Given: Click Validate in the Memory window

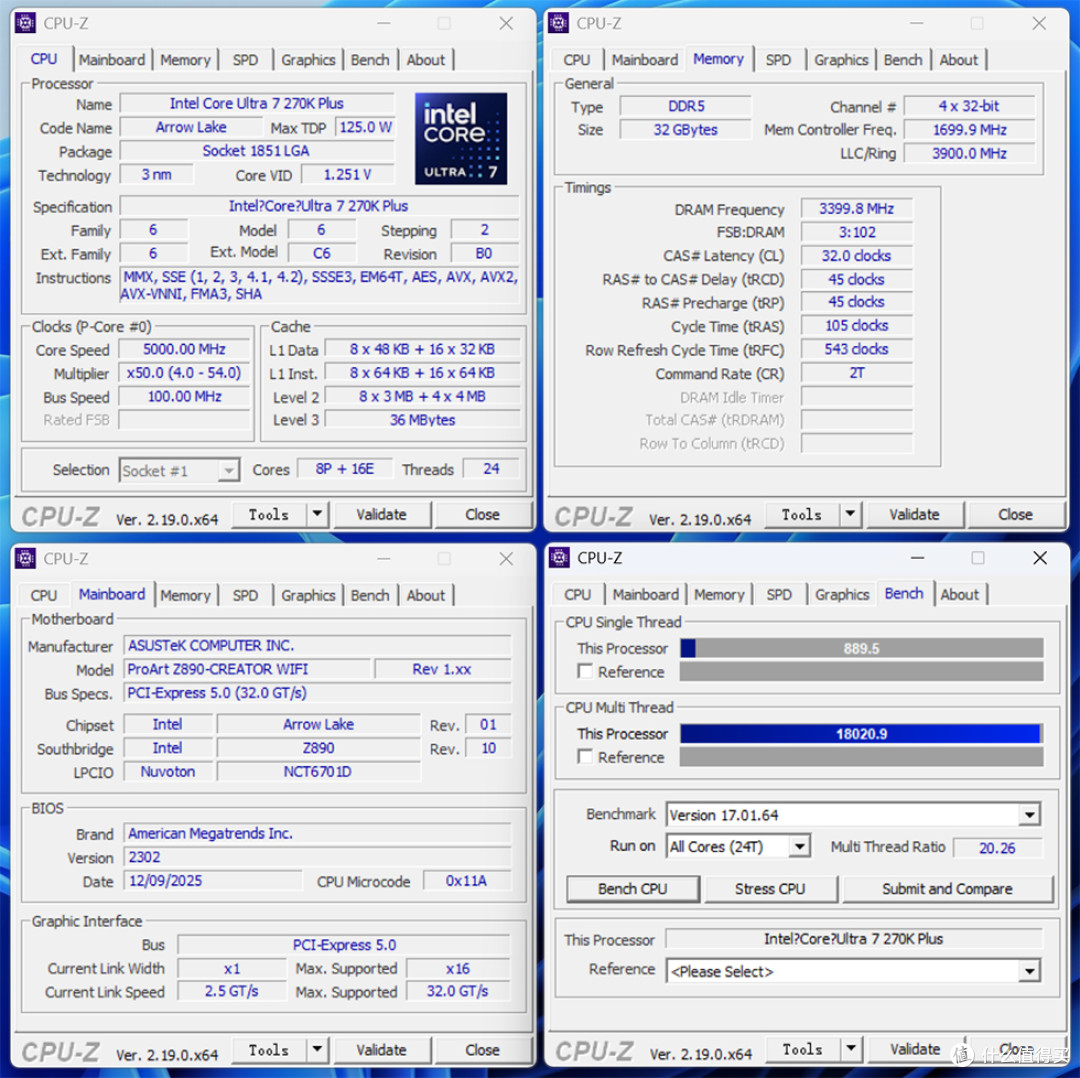Looking at the screenshot, I should tap(914, 515).
